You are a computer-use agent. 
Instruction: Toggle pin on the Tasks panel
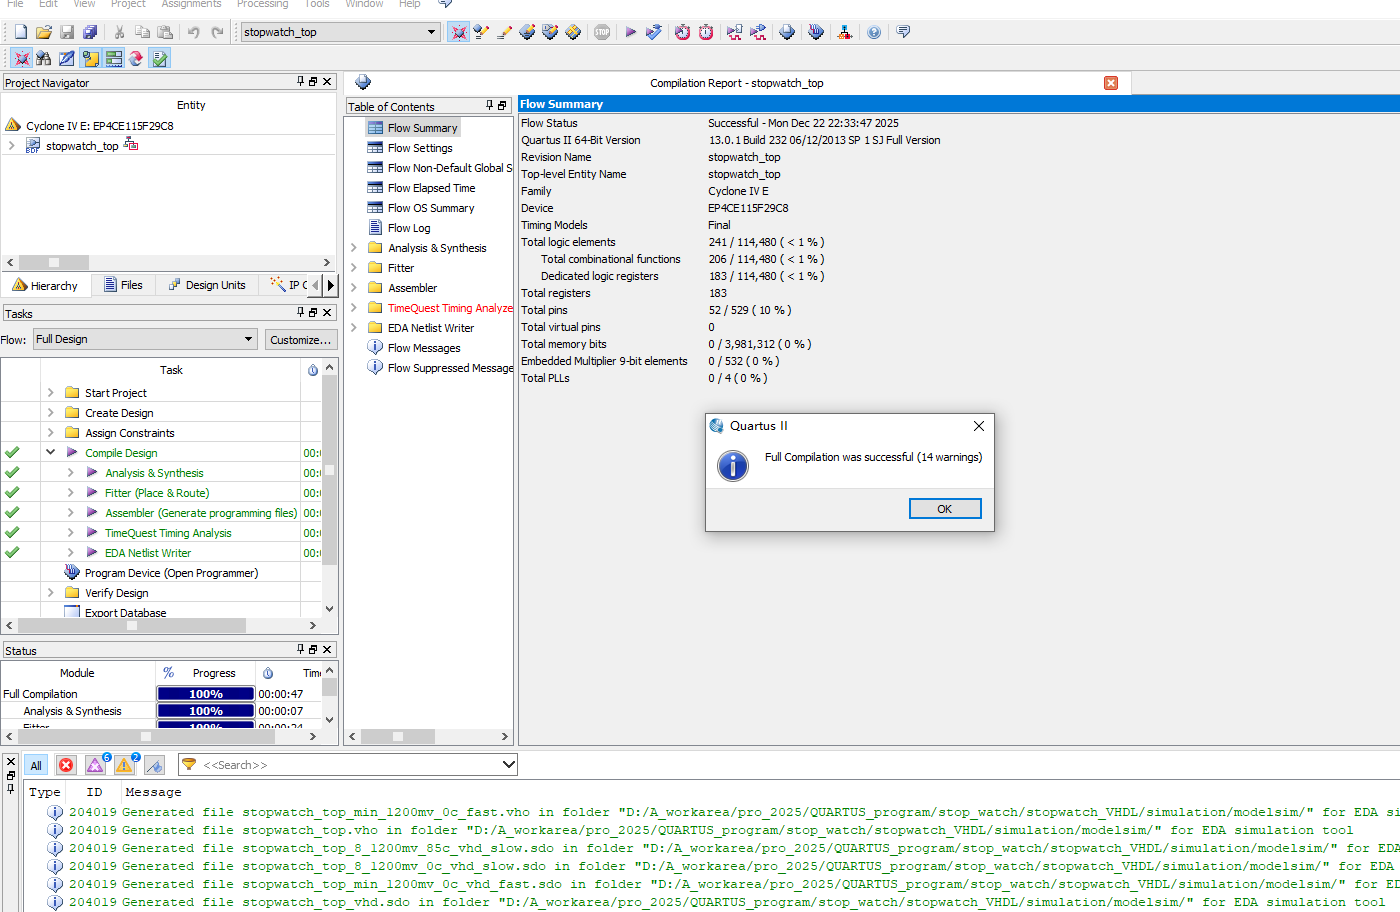[300, 313]
